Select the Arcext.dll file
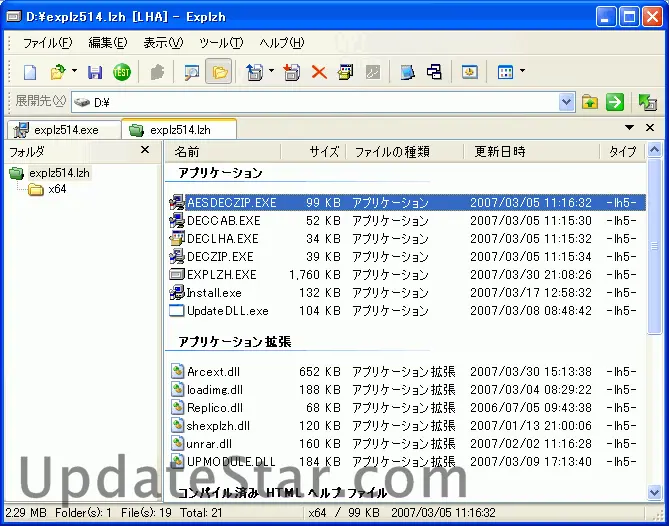The image size is (669, 526). click(213, 372)
